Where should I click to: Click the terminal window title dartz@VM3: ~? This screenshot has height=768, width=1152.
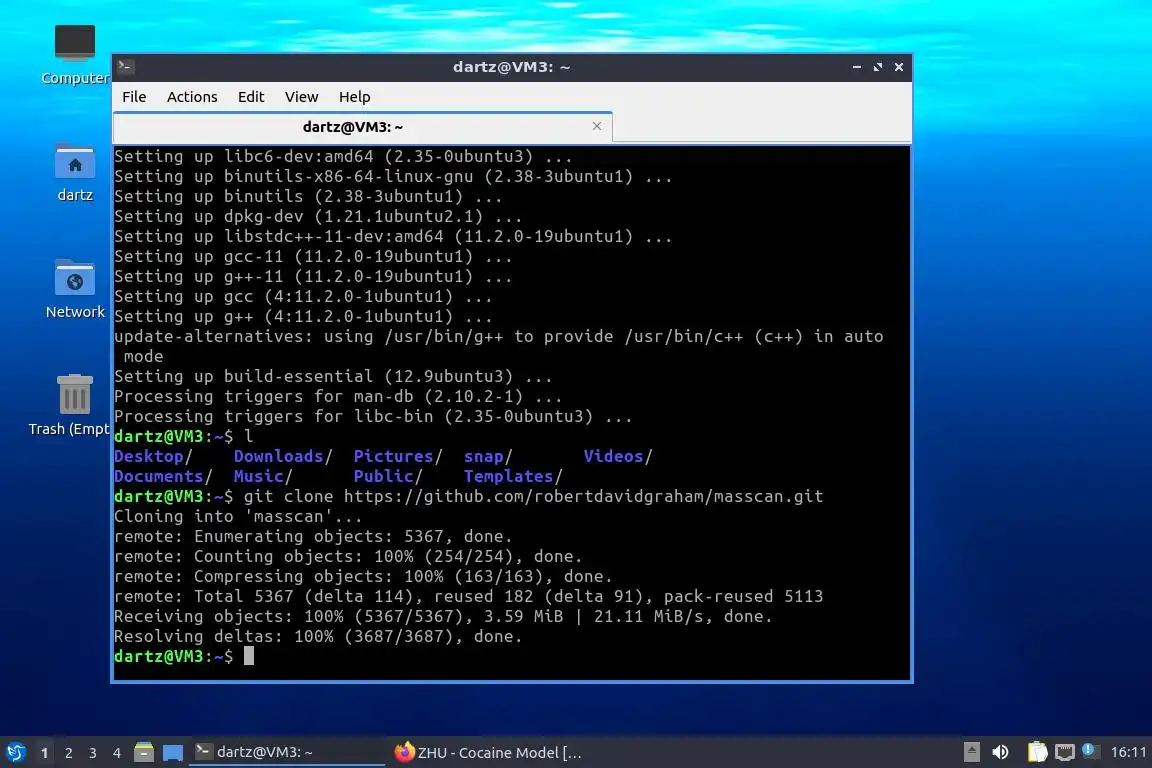511,67
